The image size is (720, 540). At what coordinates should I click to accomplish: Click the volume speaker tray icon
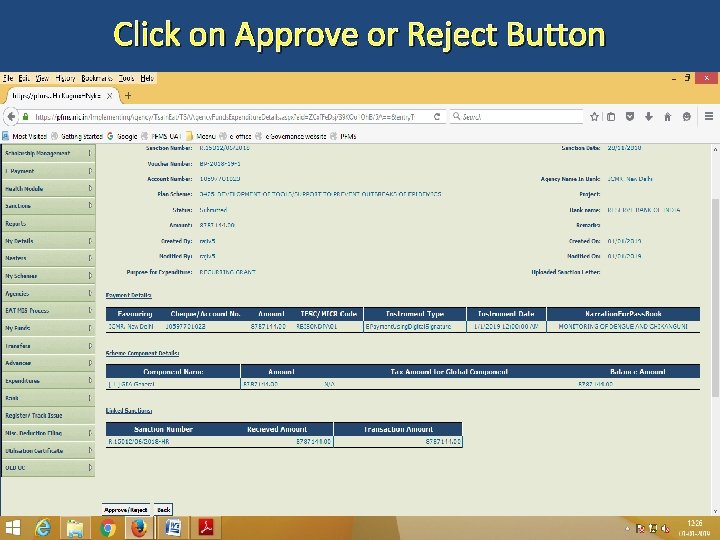pyautogui.click(x=665, y=529)
